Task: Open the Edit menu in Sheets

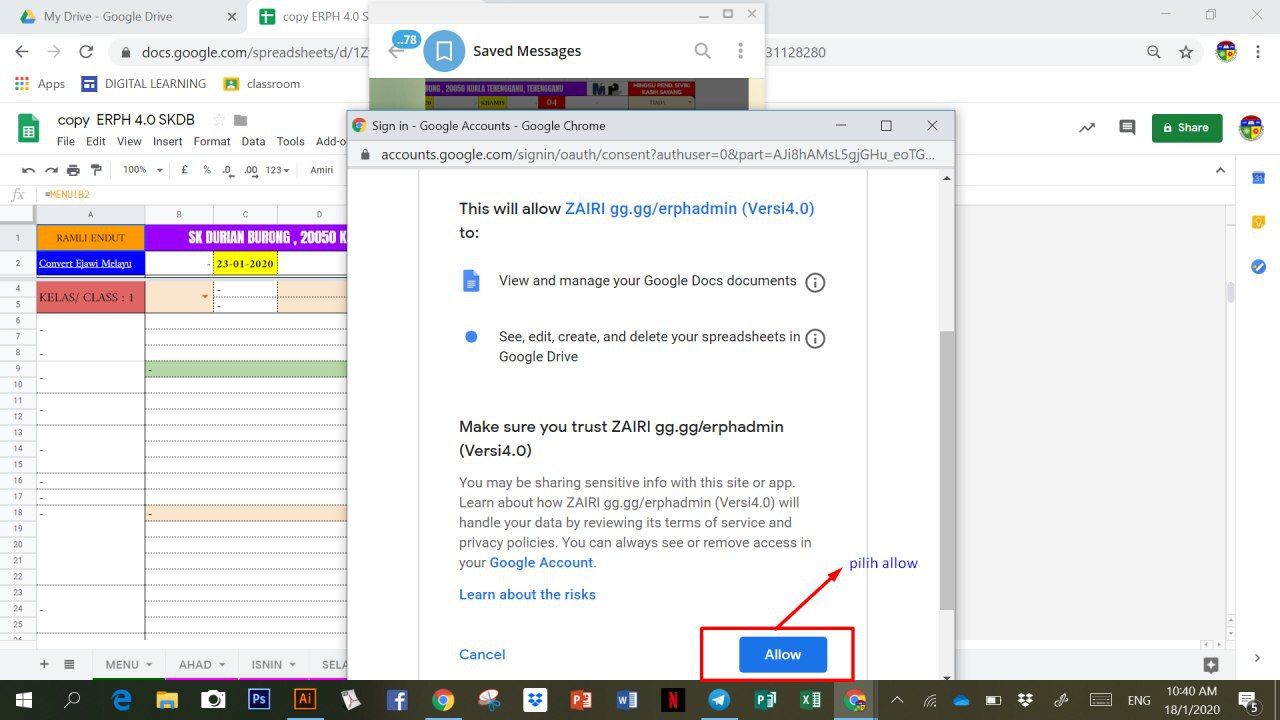Action: coord(96,142)
